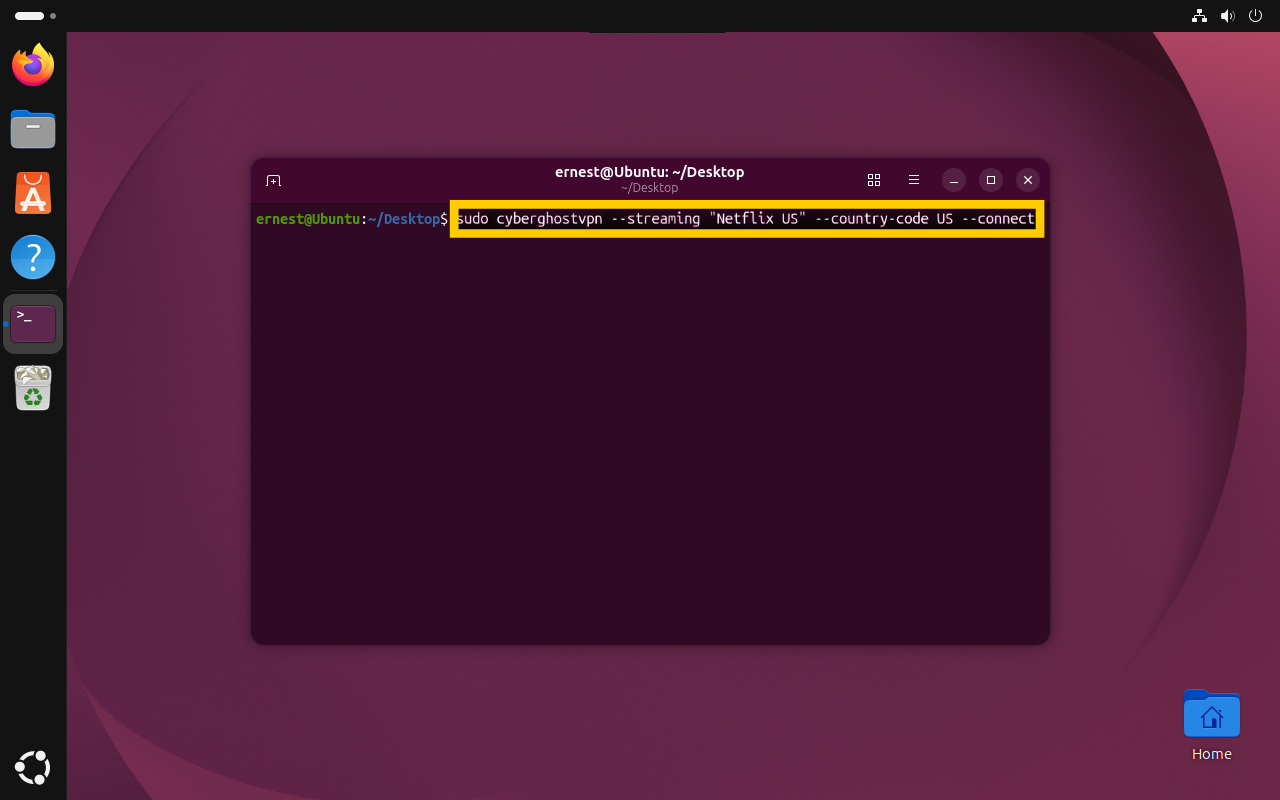The height and width of the screenshot is (800, 1280).
Task: Close the terminal window
Action: point(1028,180)
